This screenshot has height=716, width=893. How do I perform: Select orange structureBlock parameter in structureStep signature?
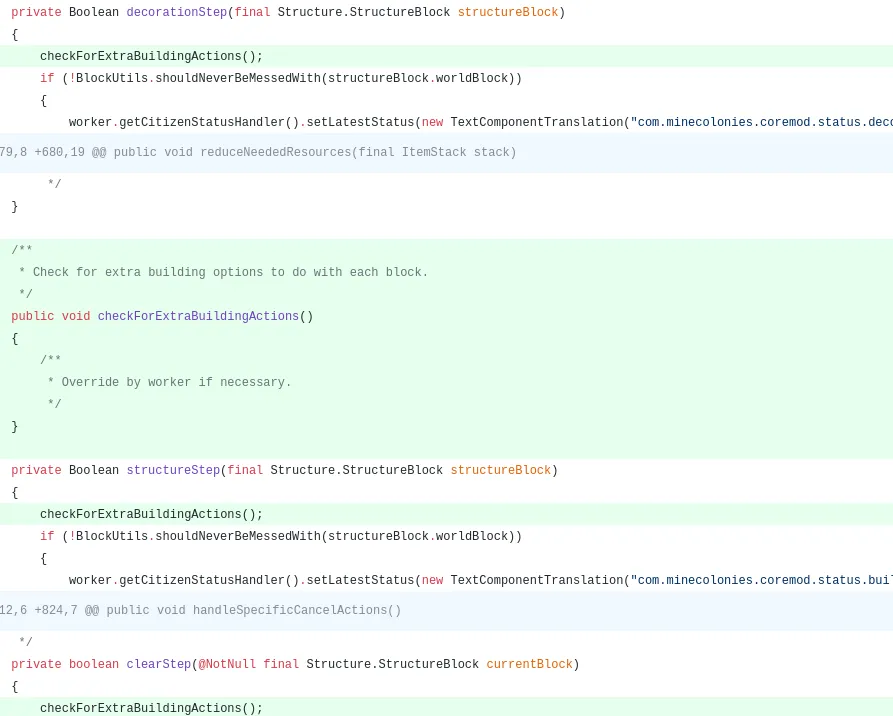(501, 470)
